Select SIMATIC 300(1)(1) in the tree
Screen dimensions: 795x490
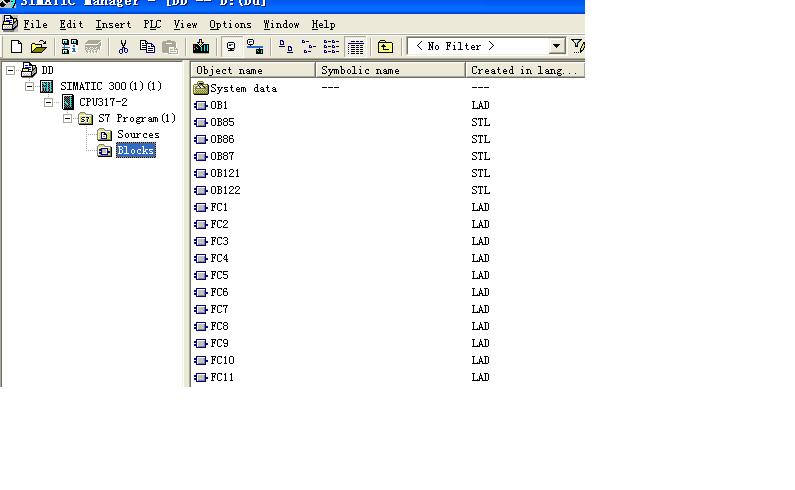click(111, 86)
